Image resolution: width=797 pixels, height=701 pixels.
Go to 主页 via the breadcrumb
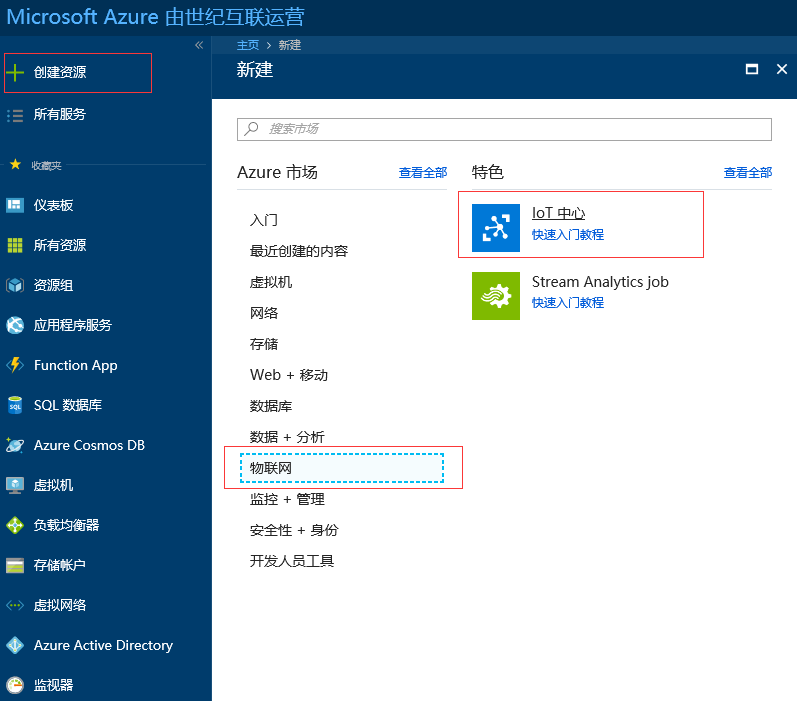[248, 45]
